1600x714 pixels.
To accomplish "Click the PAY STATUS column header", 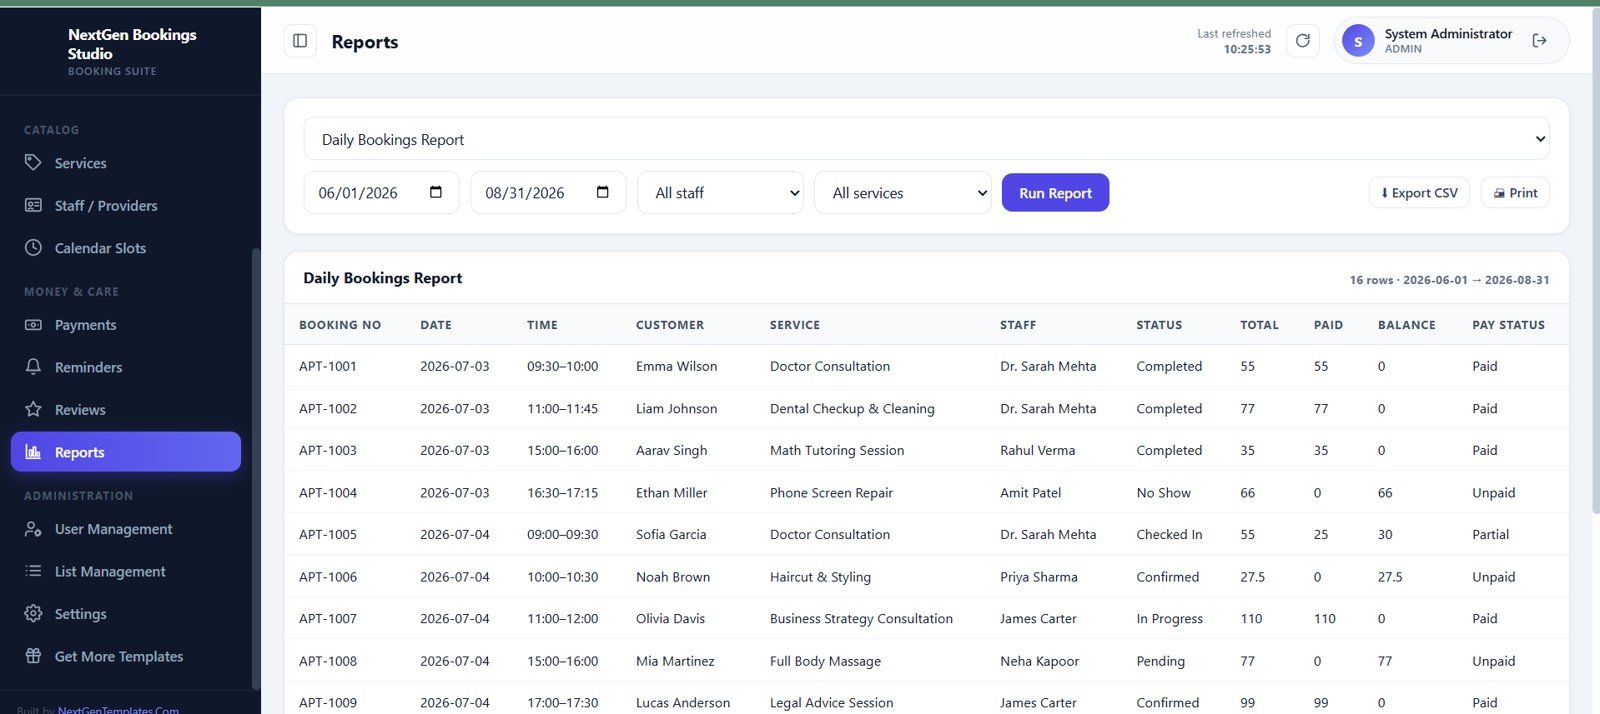I will (1508, 325).
